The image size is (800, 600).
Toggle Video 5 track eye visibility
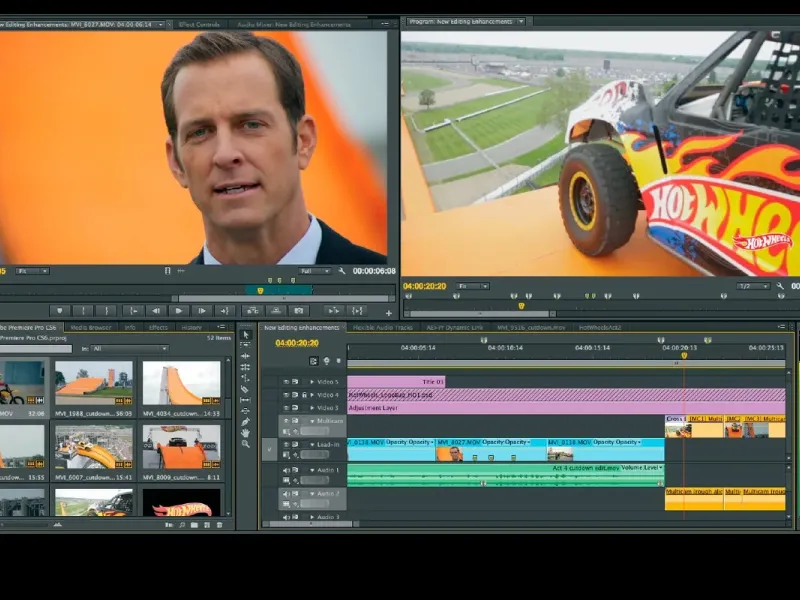[x=285, y=382]
